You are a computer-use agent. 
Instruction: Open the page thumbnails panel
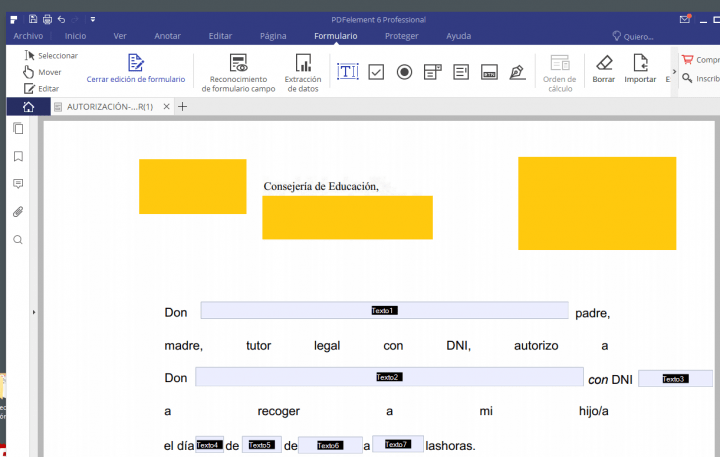pyautogui.click(x=18, y=129)
